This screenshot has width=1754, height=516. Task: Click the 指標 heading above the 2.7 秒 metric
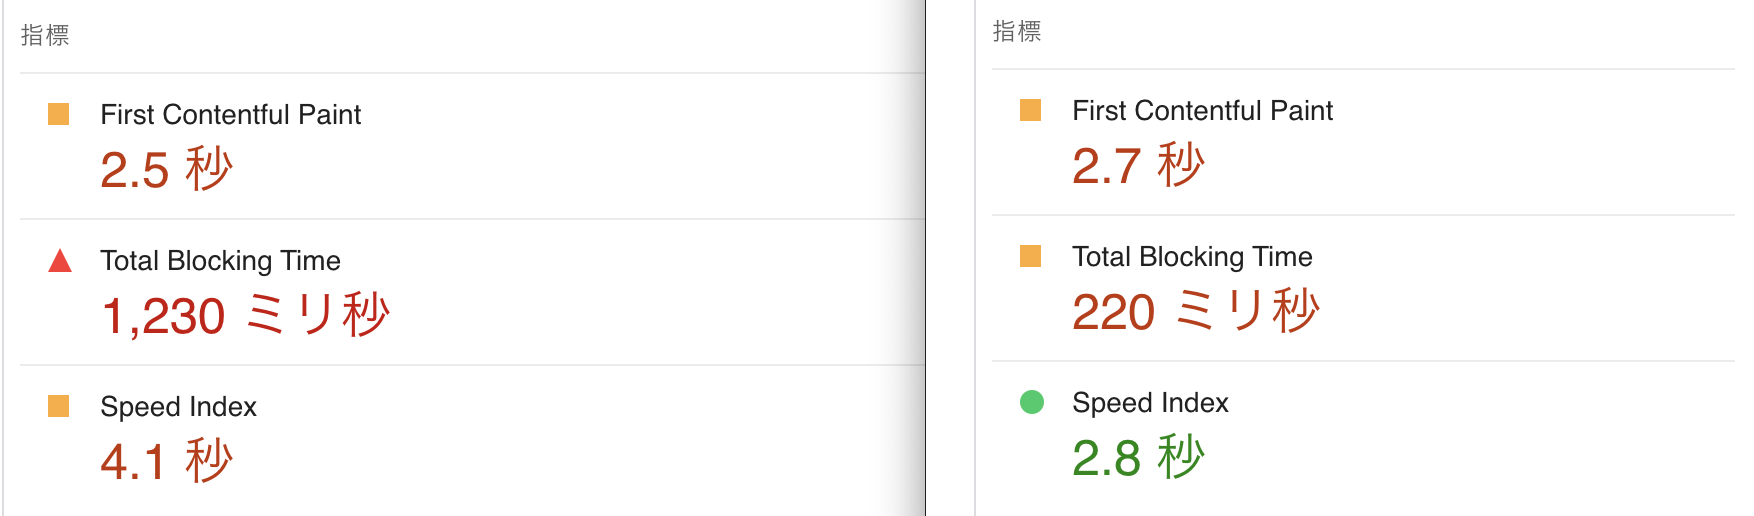(x=1017, y=32)
